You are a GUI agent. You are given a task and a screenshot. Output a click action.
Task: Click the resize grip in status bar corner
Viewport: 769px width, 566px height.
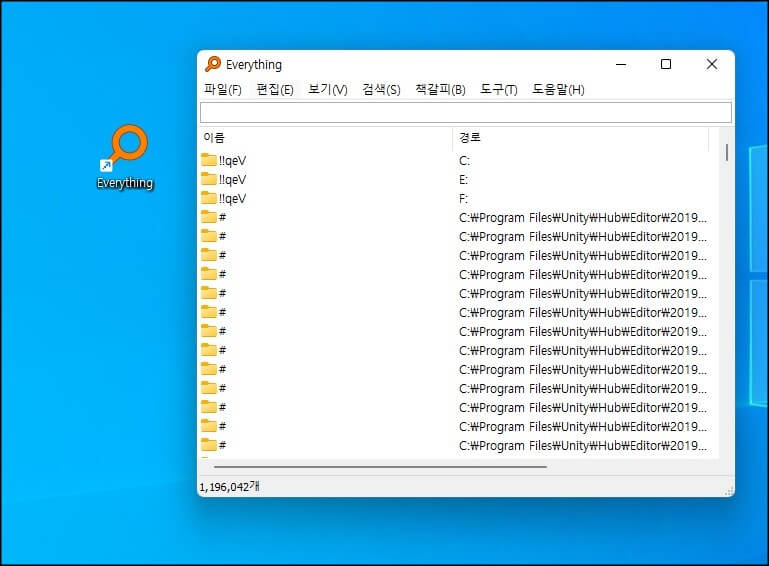tap(729, 491)
